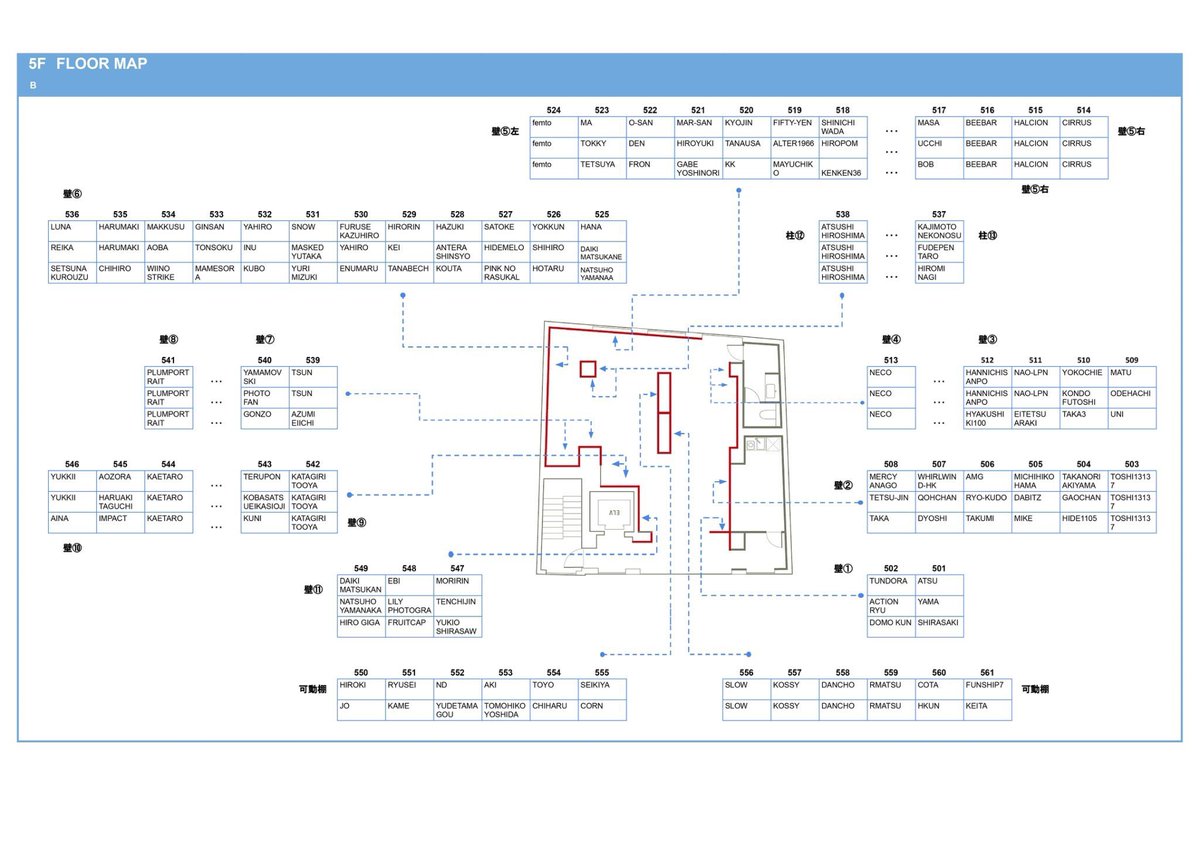Select the AZUMI EIICHI cell under 539
The width and height of the screenshot is (1200, 848).
(x=313, y=419)
